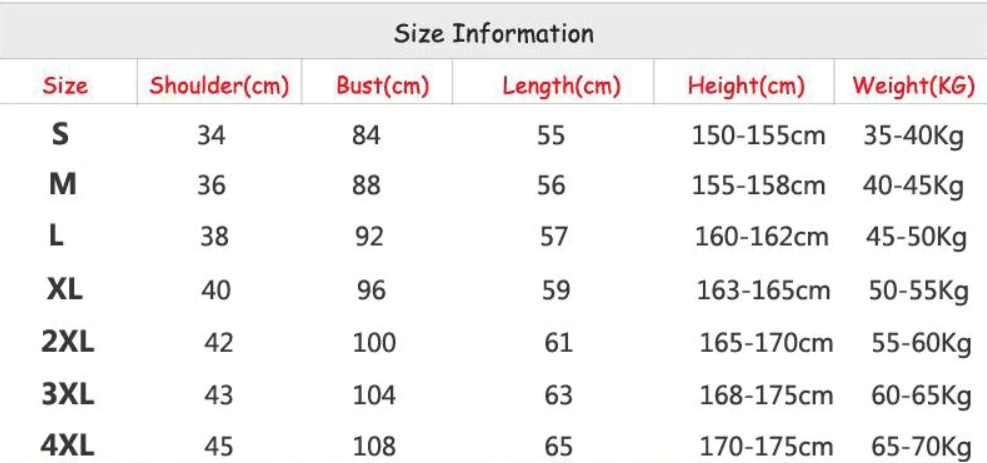The height and width of the screenshot is (463, 987).
Task: Select the 3XL size row label
Action: pos(67,395)
